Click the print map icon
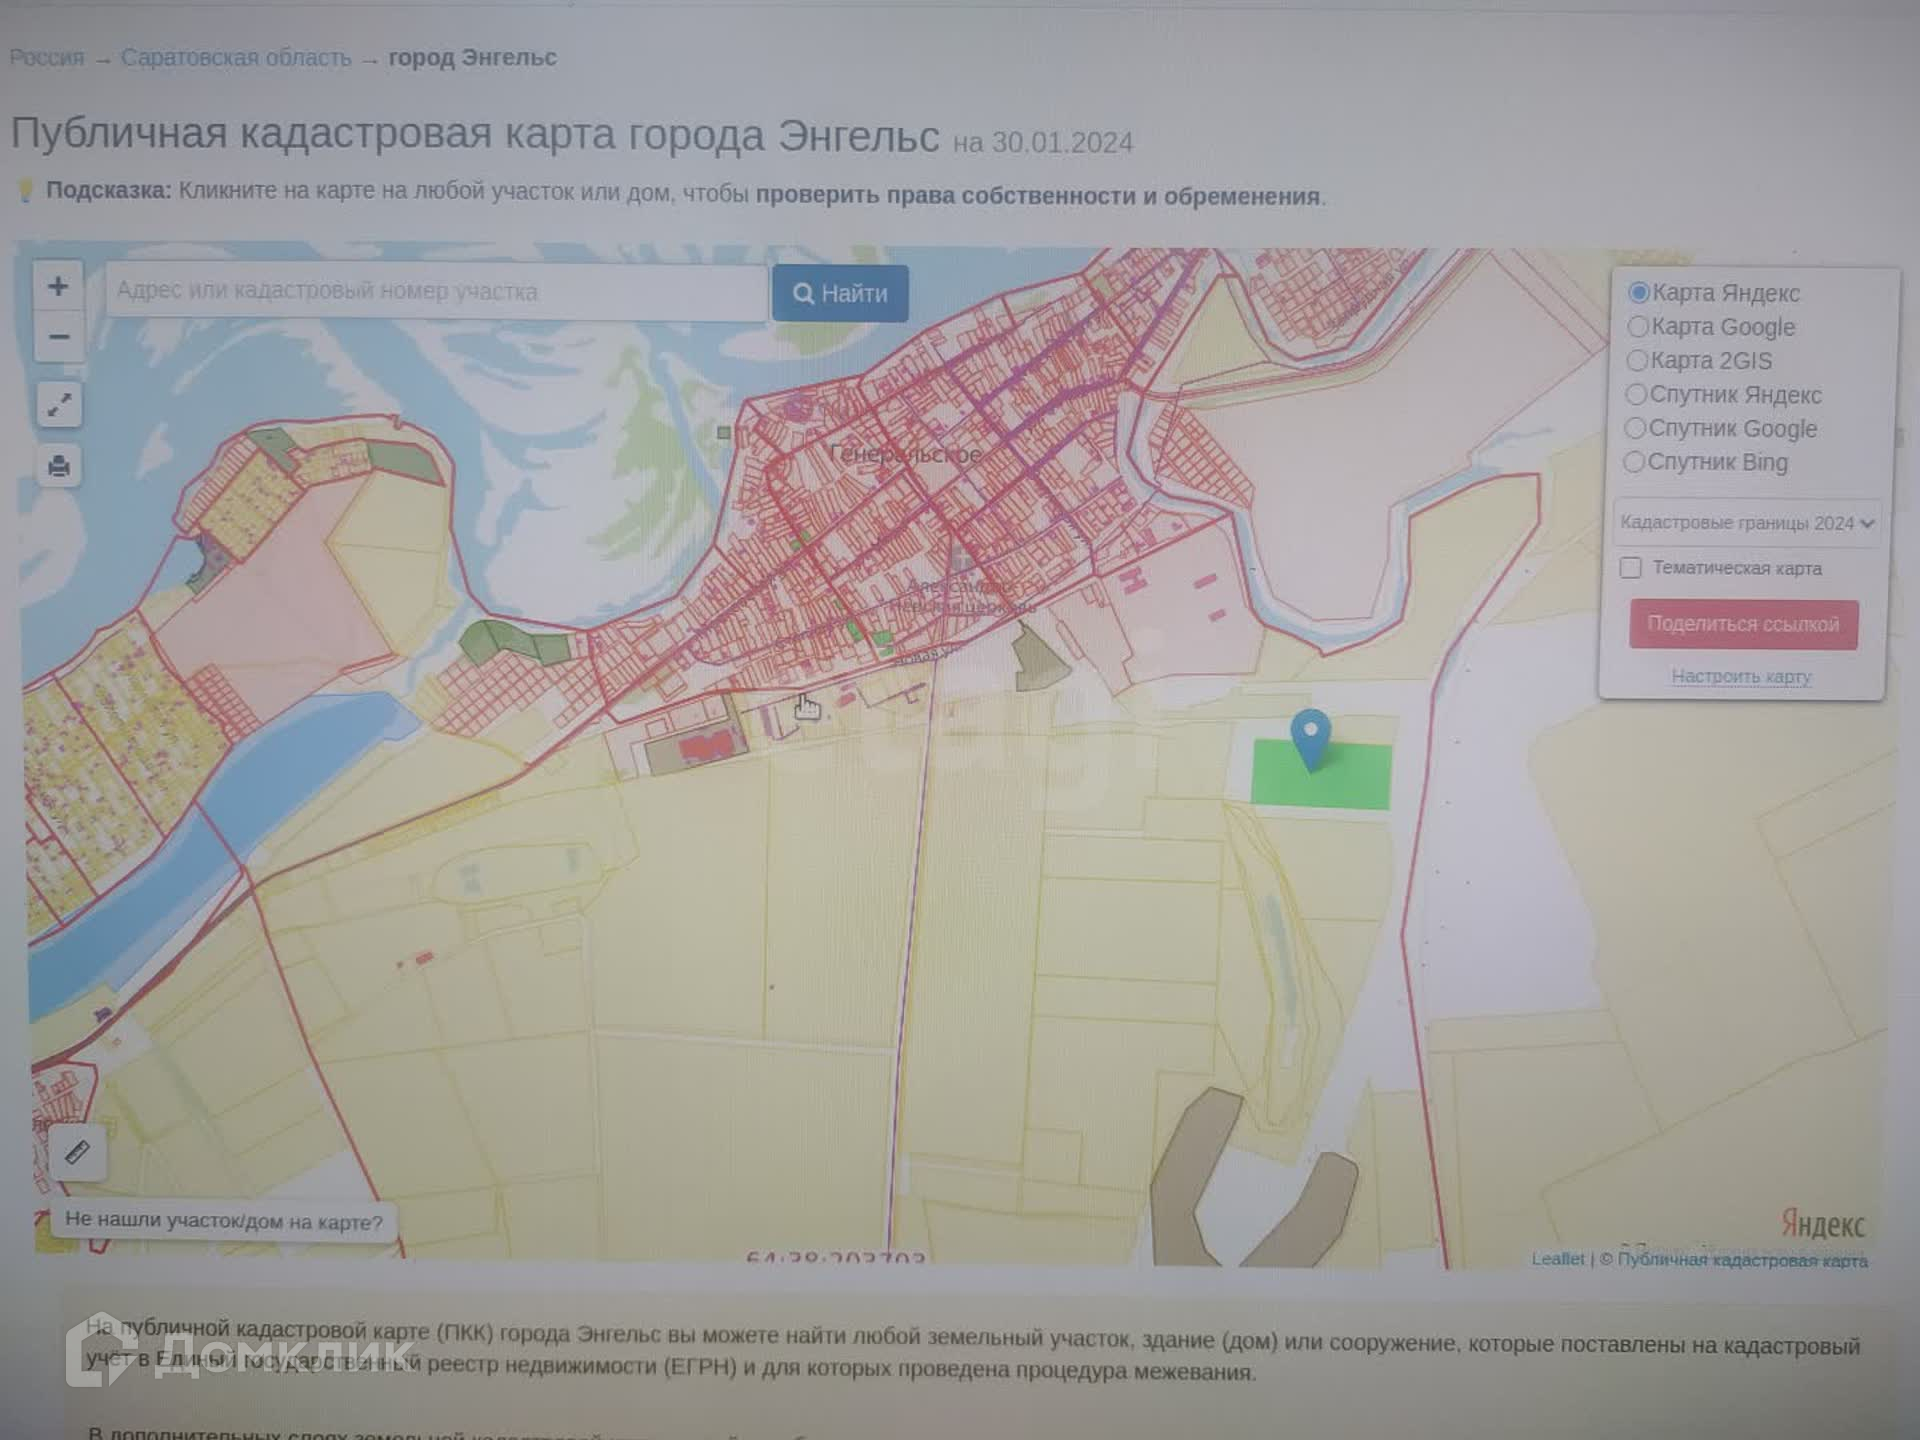The height and width of the screenshot is (1440, 1920). 59,466
